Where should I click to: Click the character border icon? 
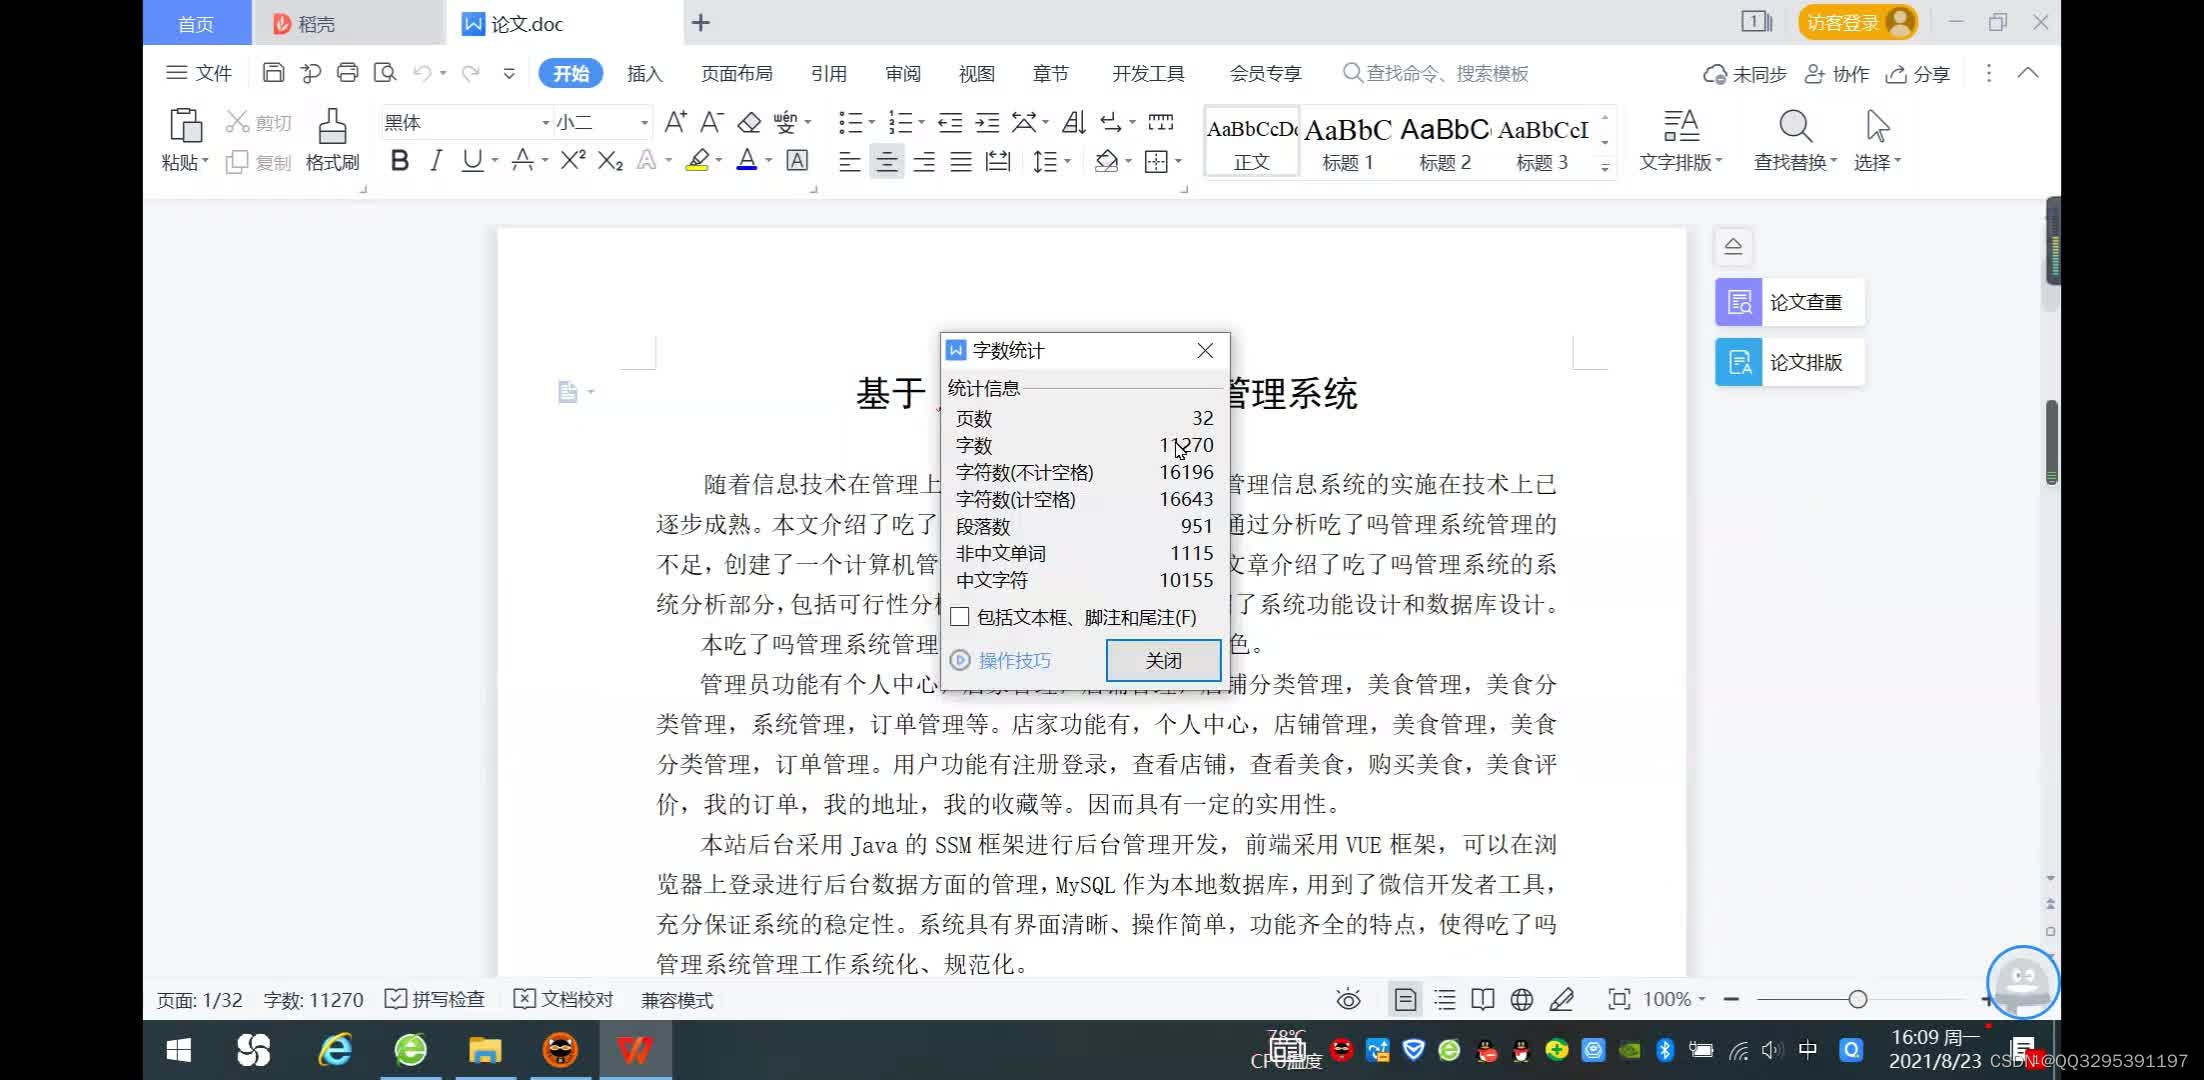click(x=797, y=161)
